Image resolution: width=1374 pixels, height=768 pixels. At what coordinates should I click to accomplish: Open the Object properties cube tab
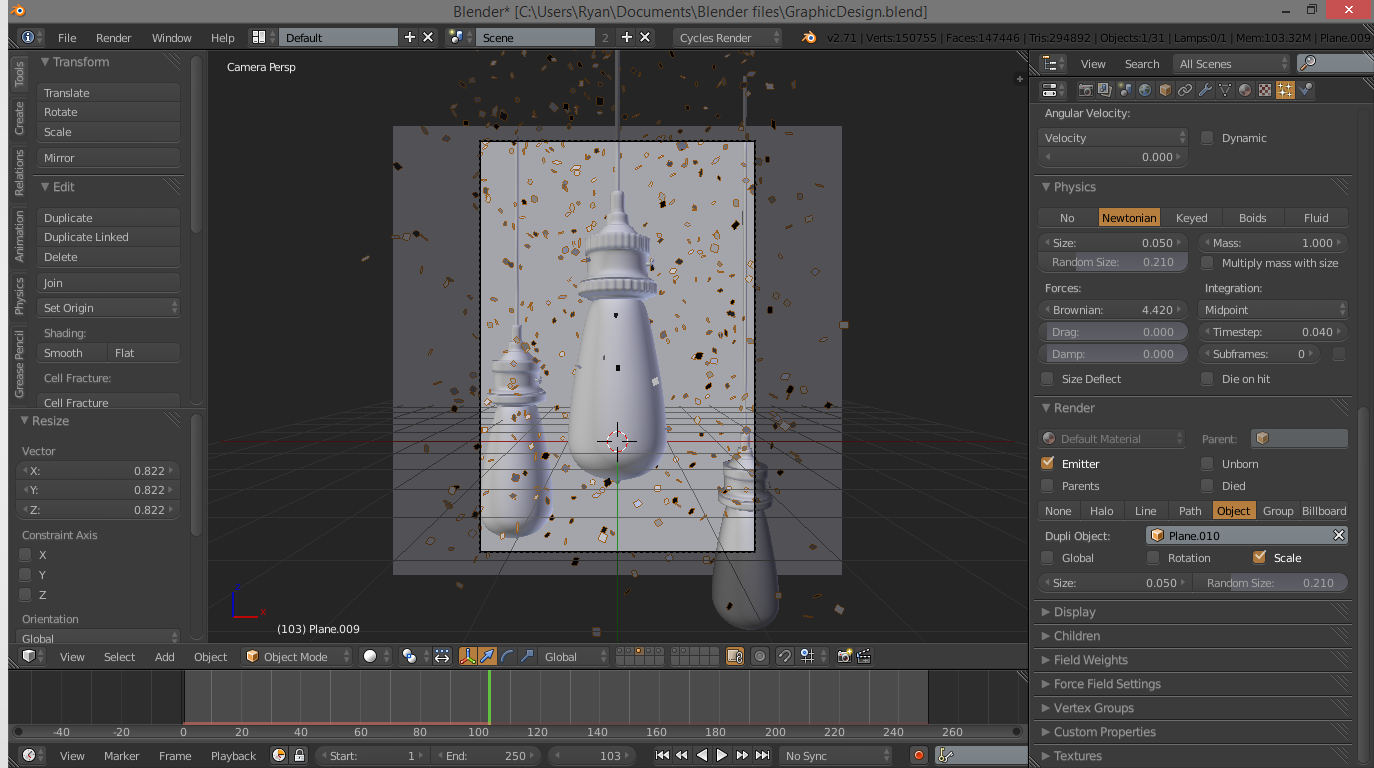click(1165, 90)
